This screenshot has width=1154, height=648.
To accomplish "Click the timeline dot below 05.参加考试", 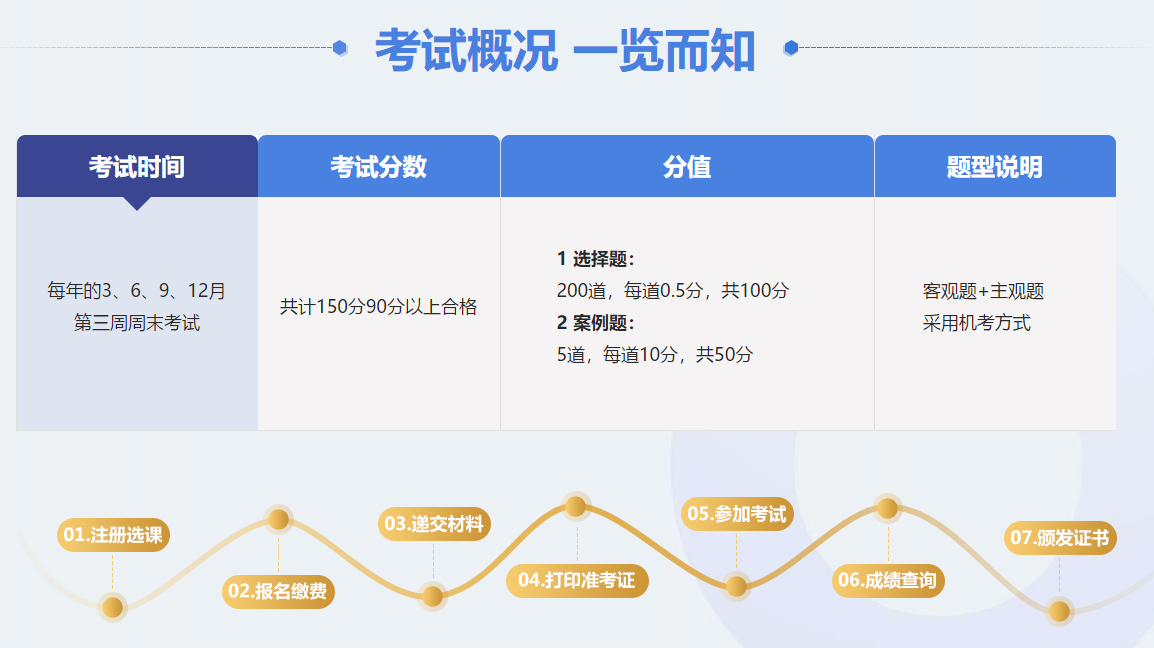I will 737,587.
